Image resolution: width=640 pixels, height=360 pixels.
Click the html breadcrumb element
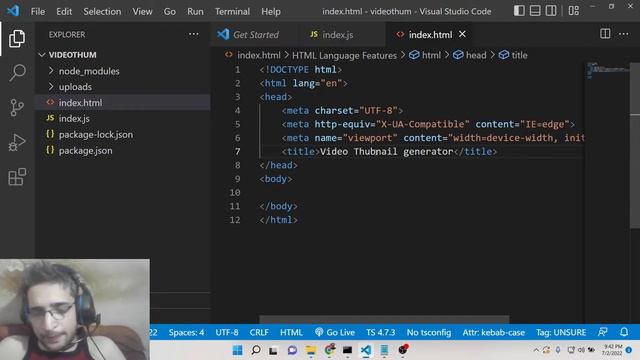[x=425, y=55]
